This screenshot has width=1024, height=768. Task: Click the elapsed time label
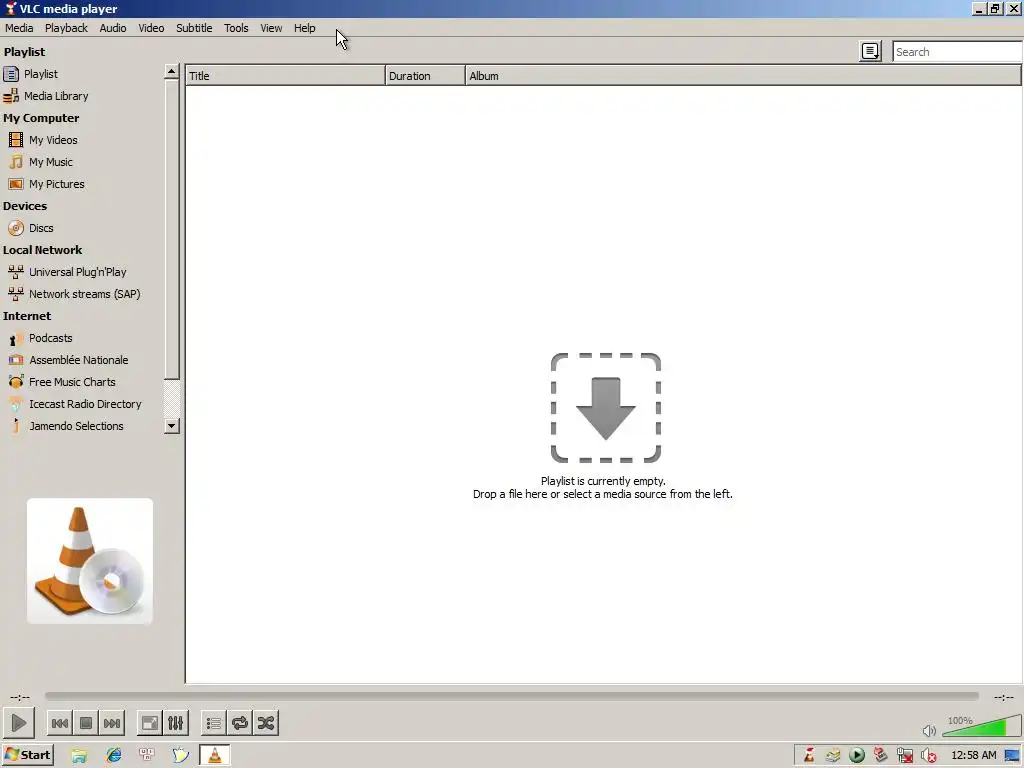tap(20, 697)
